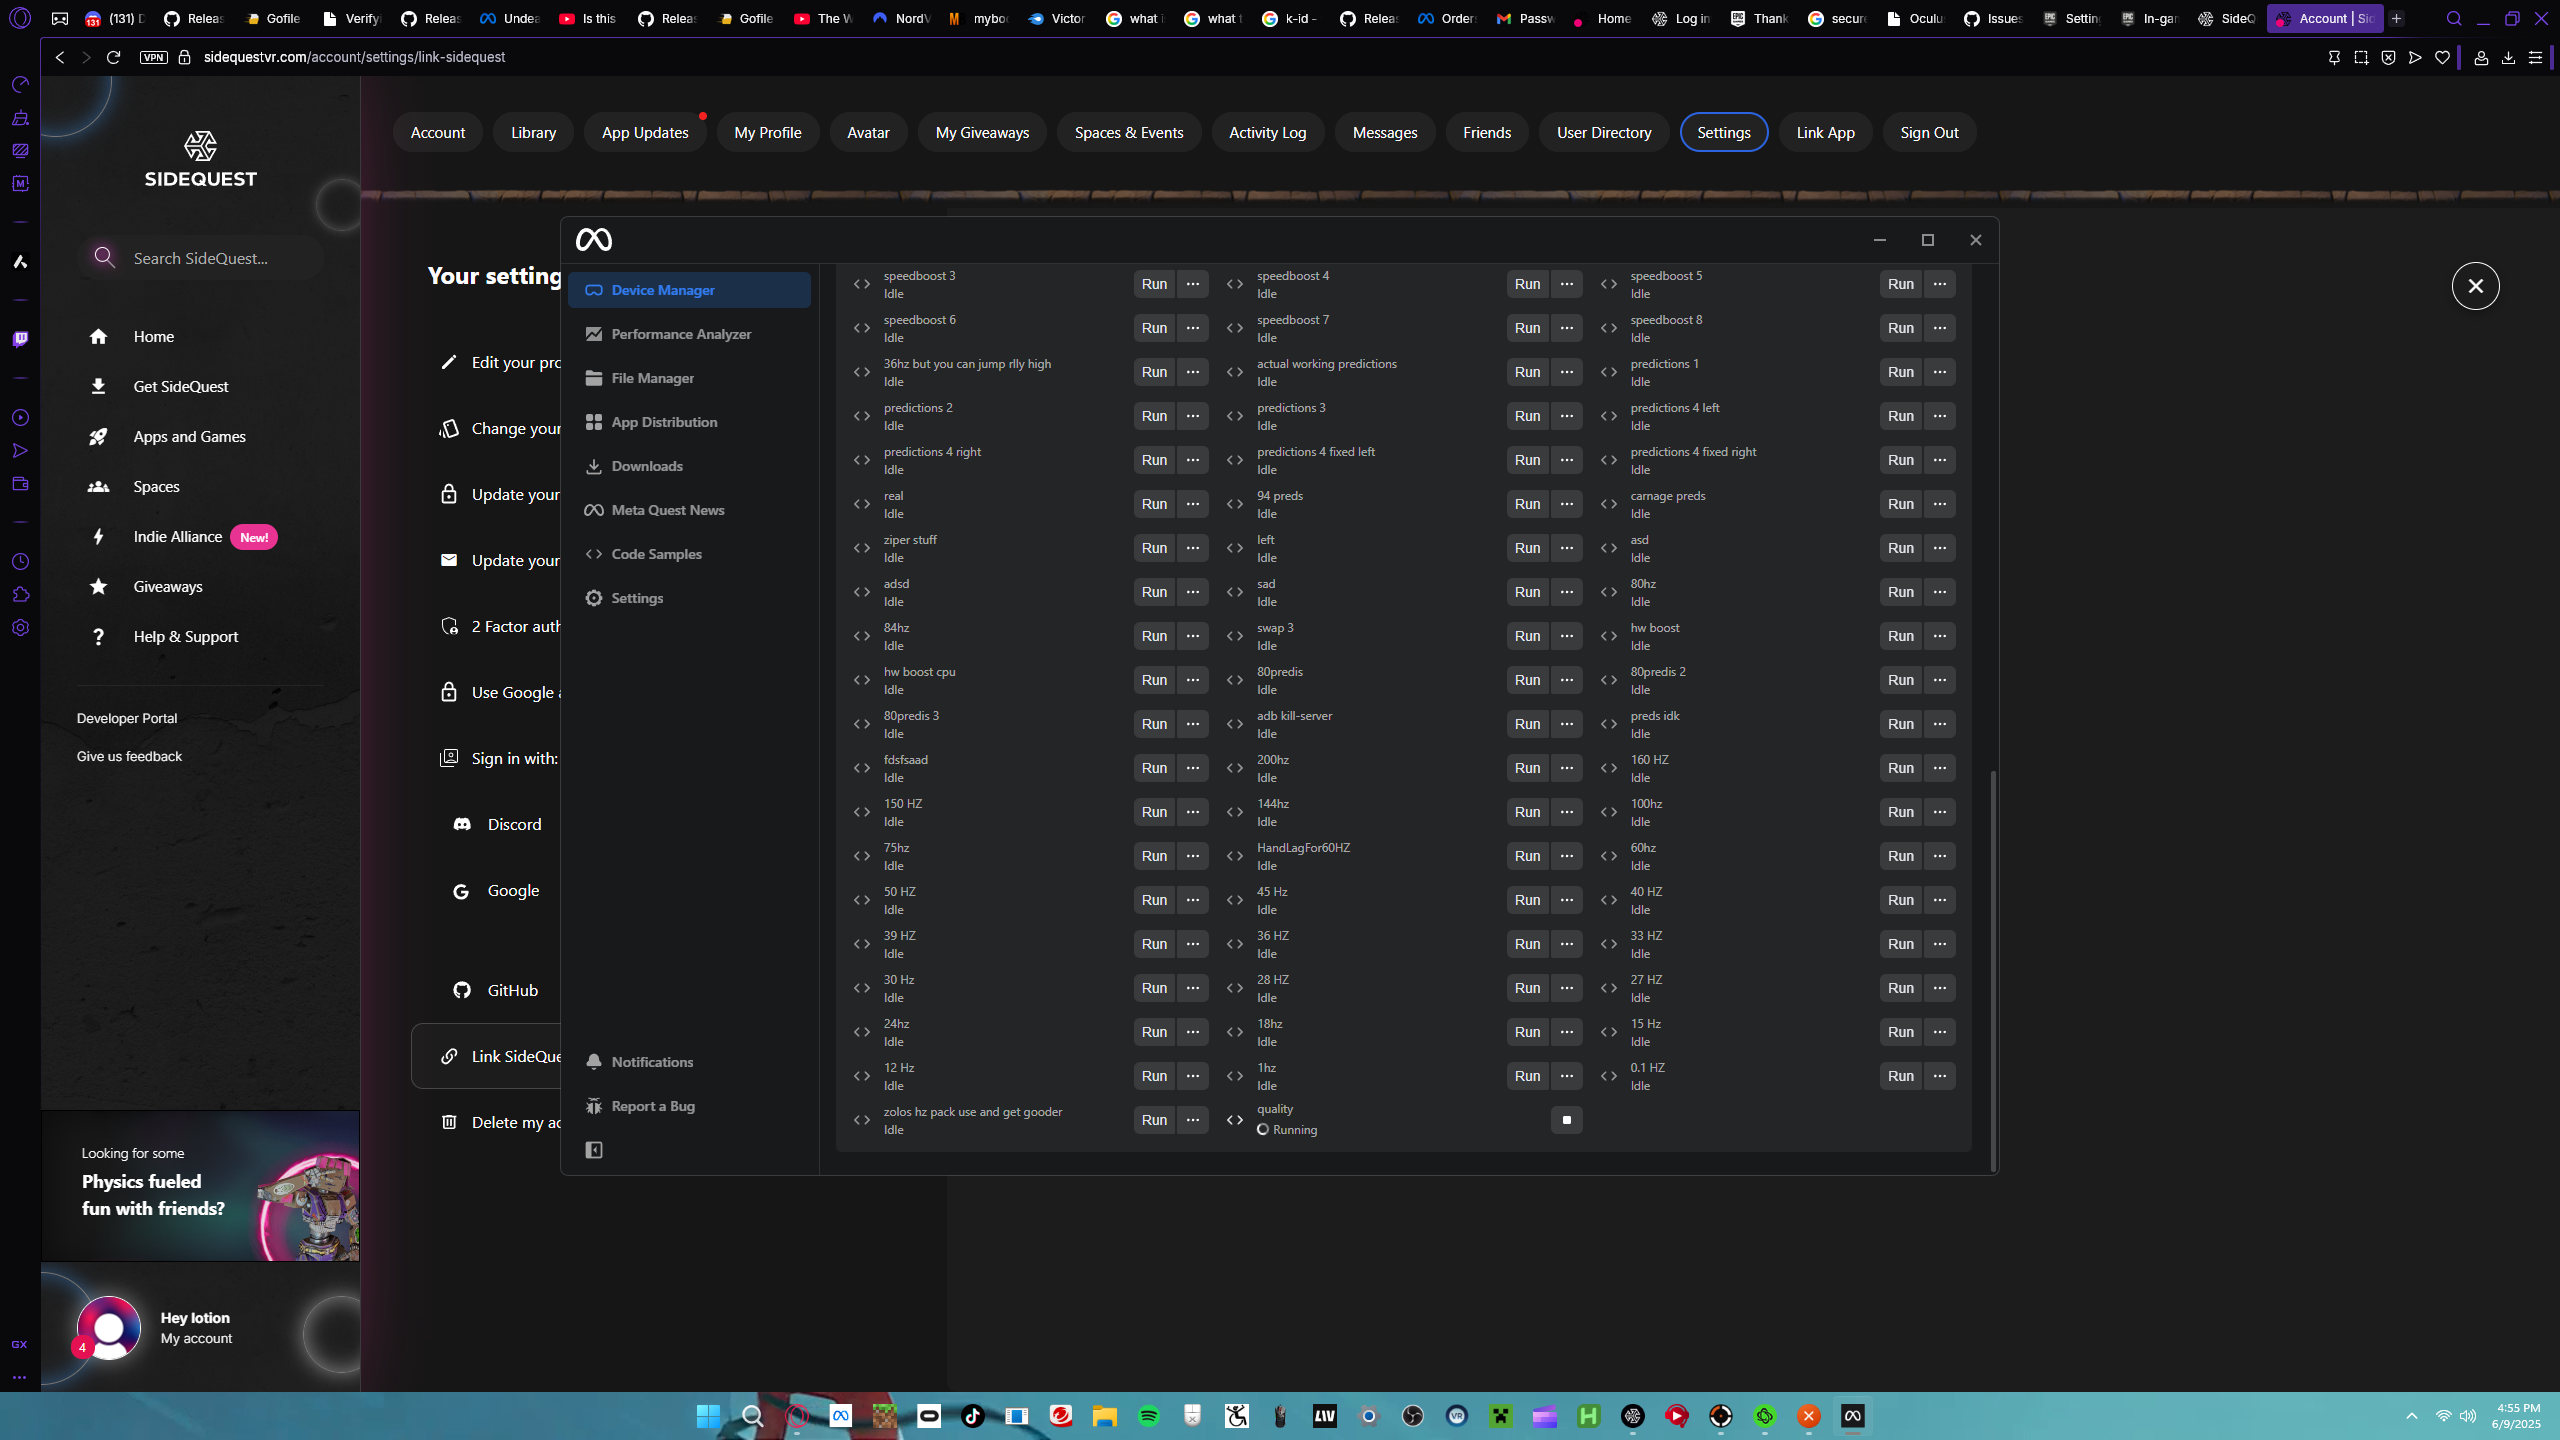
Task: Open Notifications bell in Meta sidebar
Action: tap(594, 1062)
